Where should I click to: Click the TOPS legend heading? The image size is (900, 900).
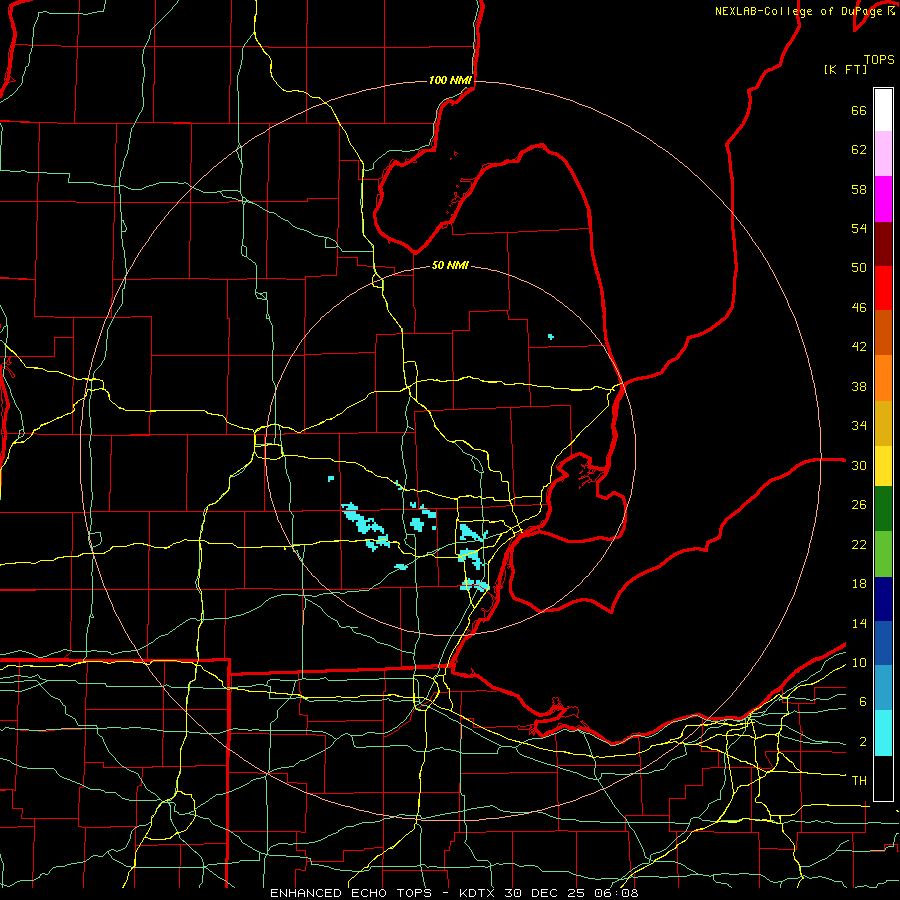[x=879, y=60]
